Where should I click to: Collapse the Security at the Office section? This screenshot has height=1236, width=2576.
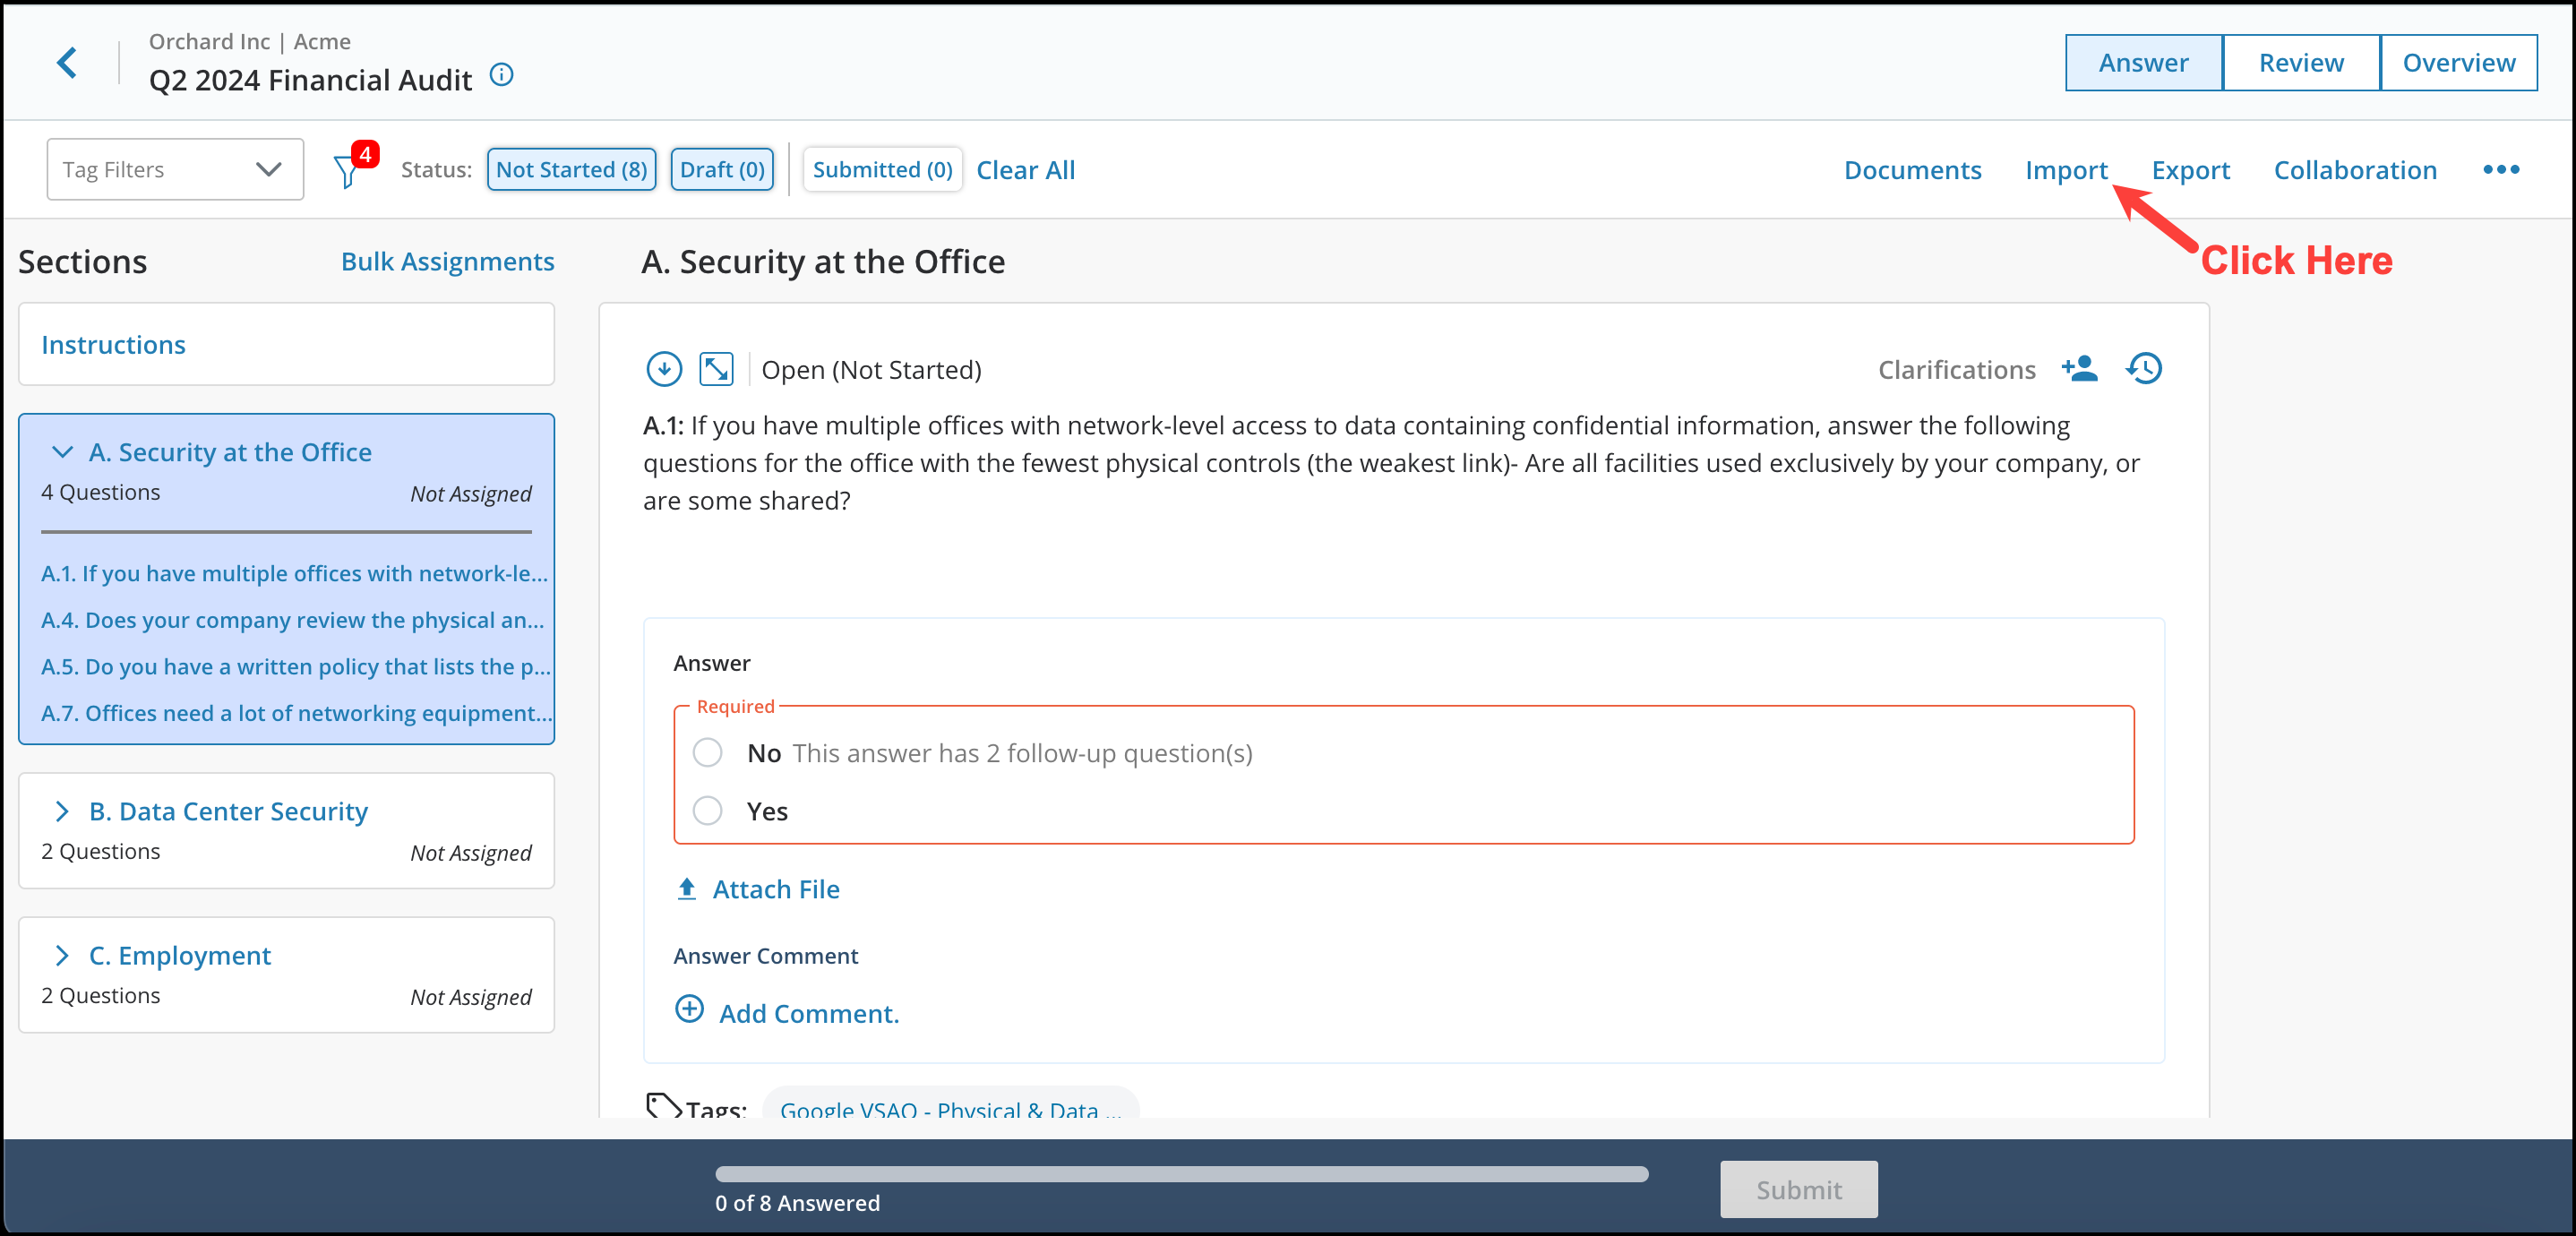[62, 452]
